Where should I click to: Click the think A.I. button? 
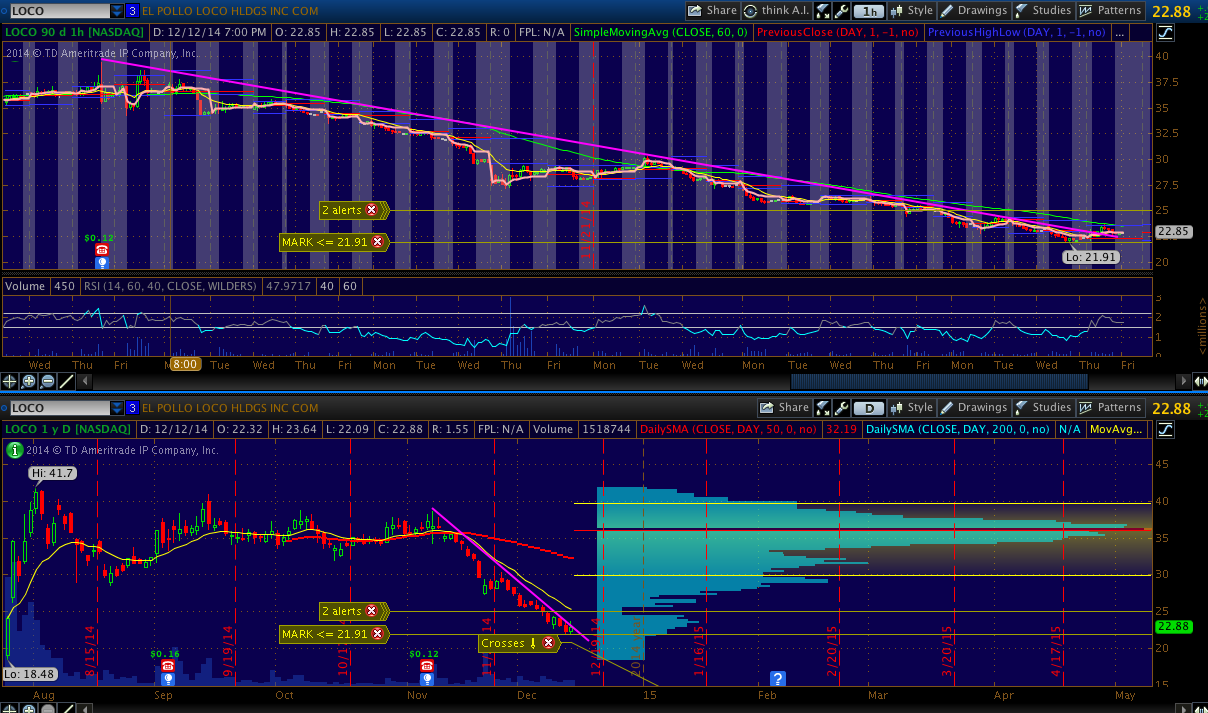click(775, 11)
